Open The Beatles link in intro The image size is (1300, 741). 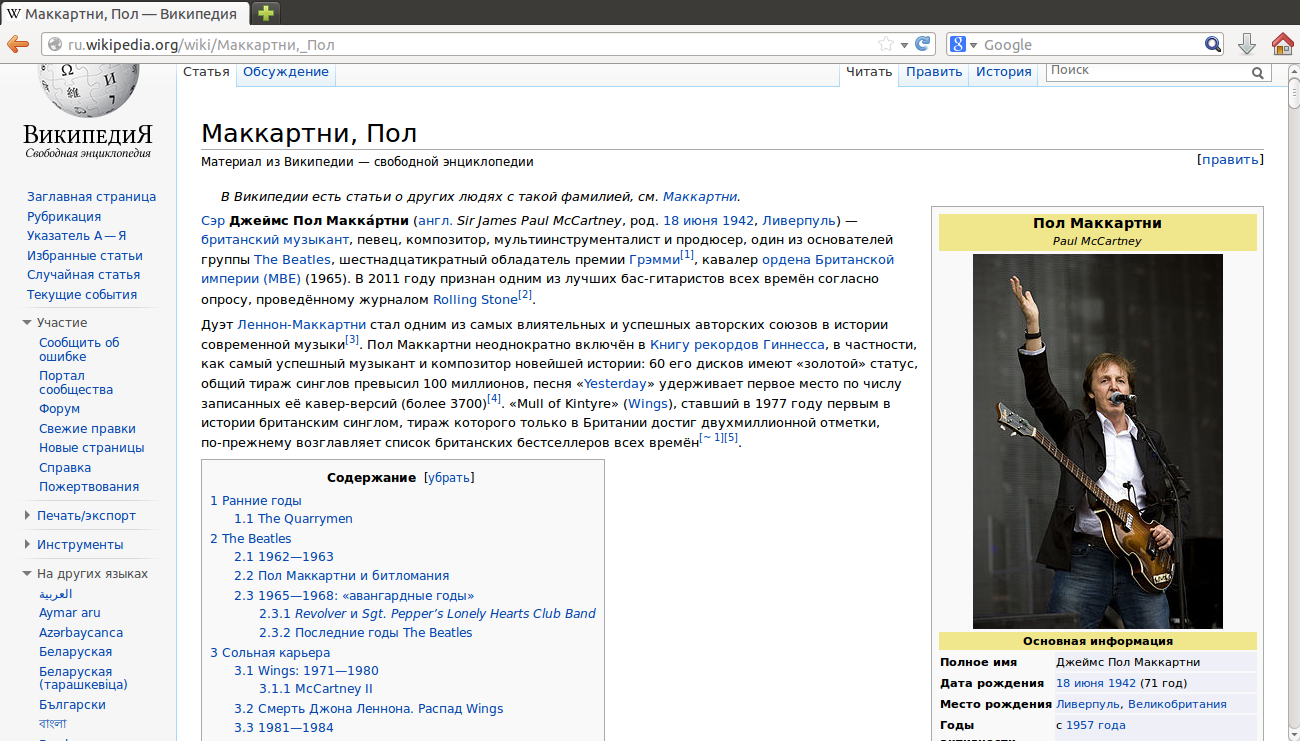click(x=292, y=260)
